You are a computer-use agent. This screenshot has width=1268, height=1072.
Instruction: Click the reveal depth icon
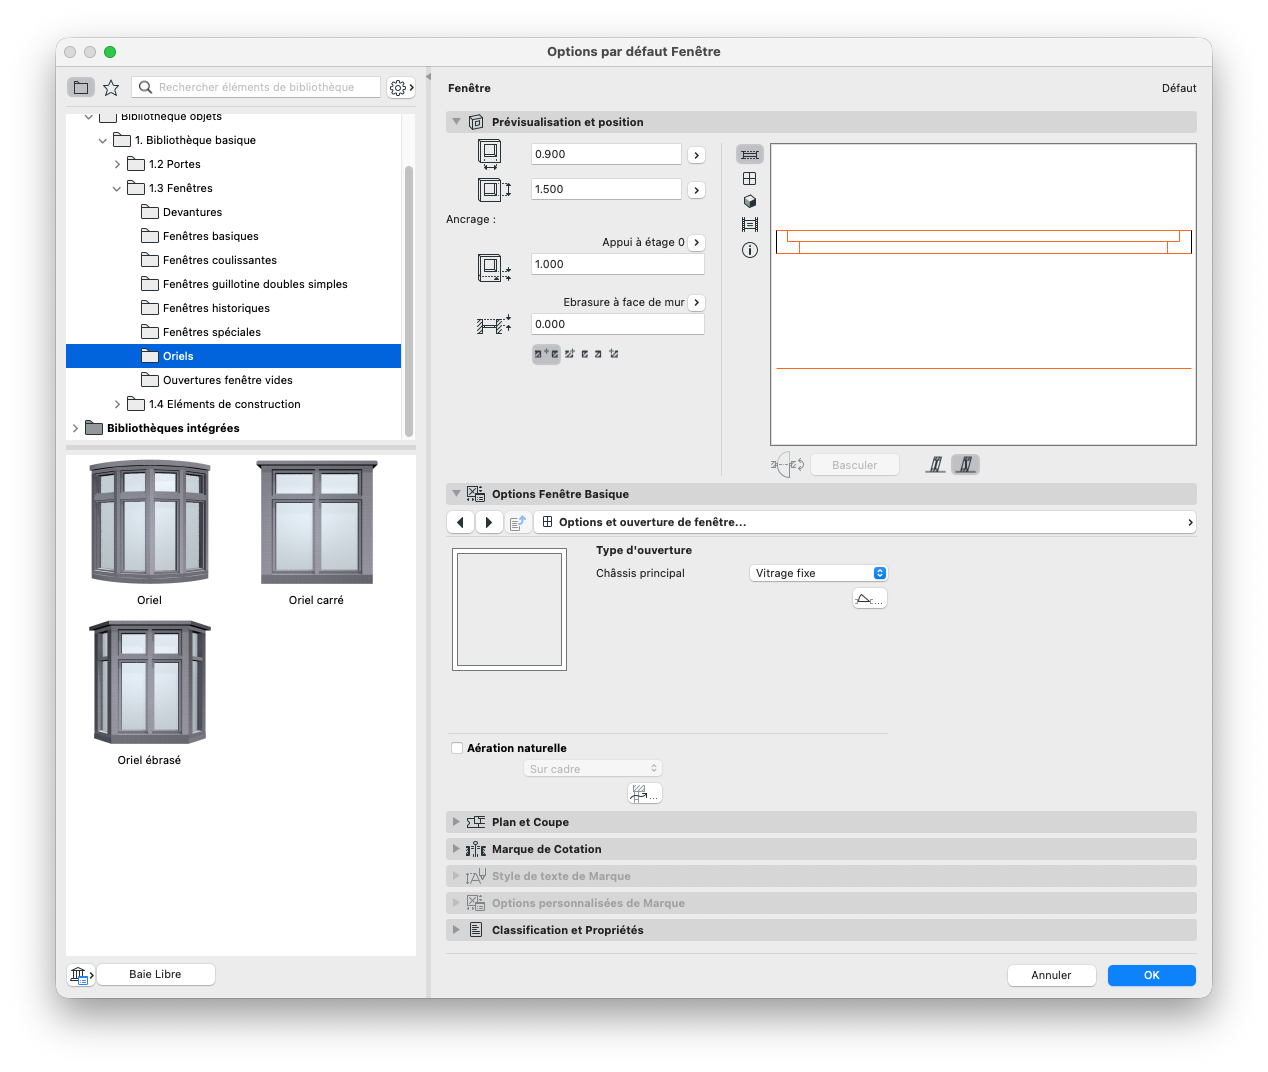[494, 324]
